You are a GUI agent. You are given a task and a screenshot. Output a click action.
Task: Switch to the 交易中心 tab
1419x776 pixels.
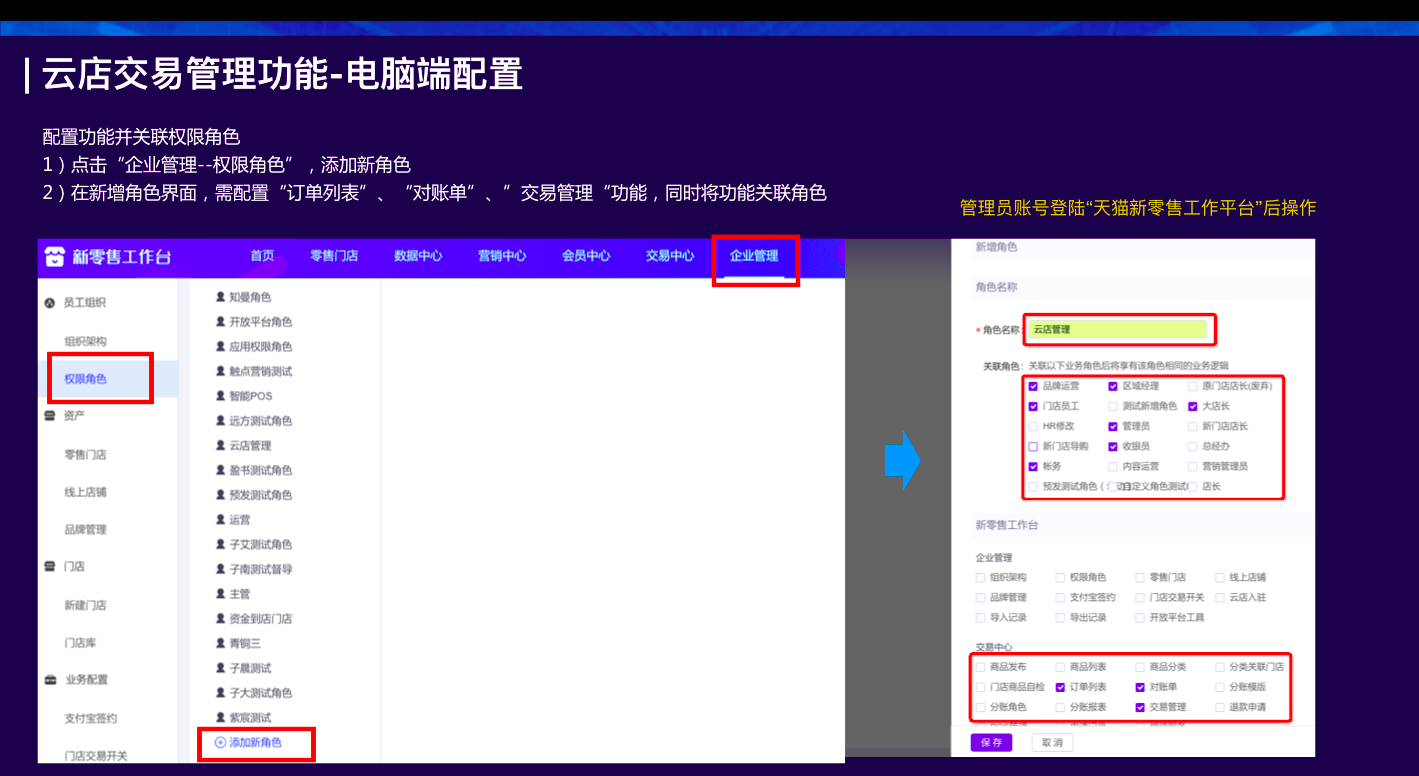pos(670,256)
